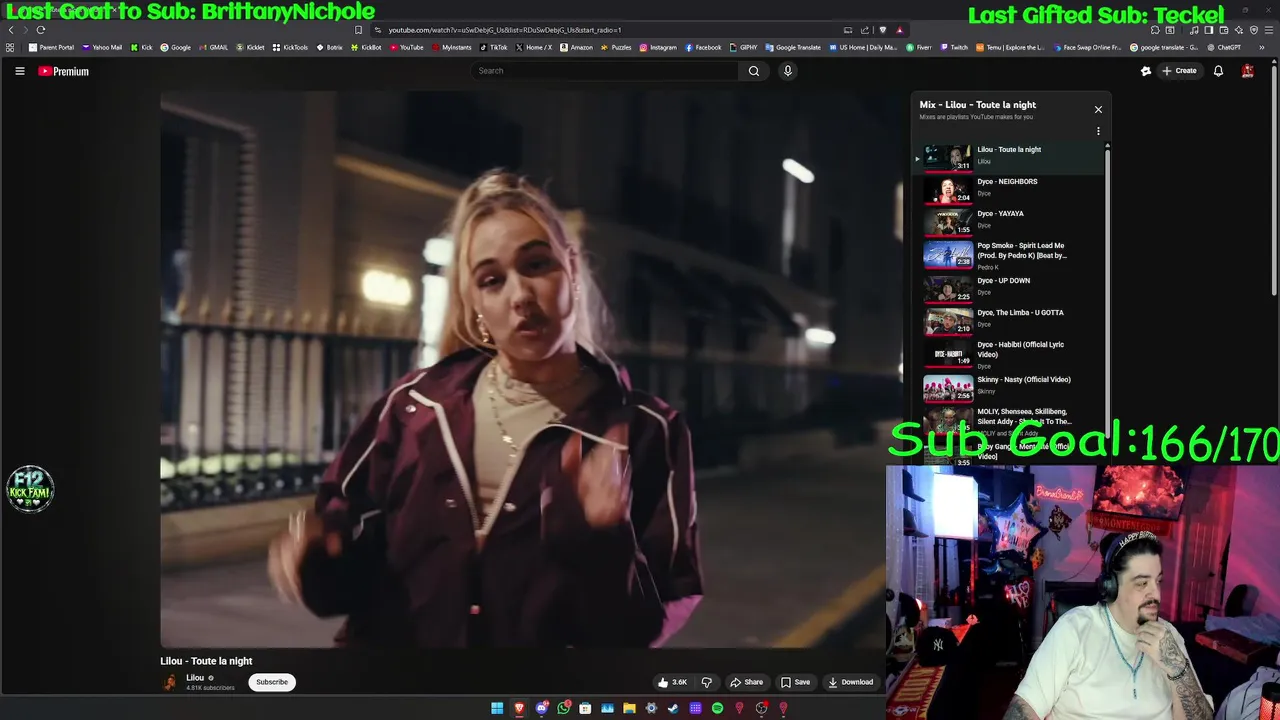
Task: Share the video
Action: point(746,682)
